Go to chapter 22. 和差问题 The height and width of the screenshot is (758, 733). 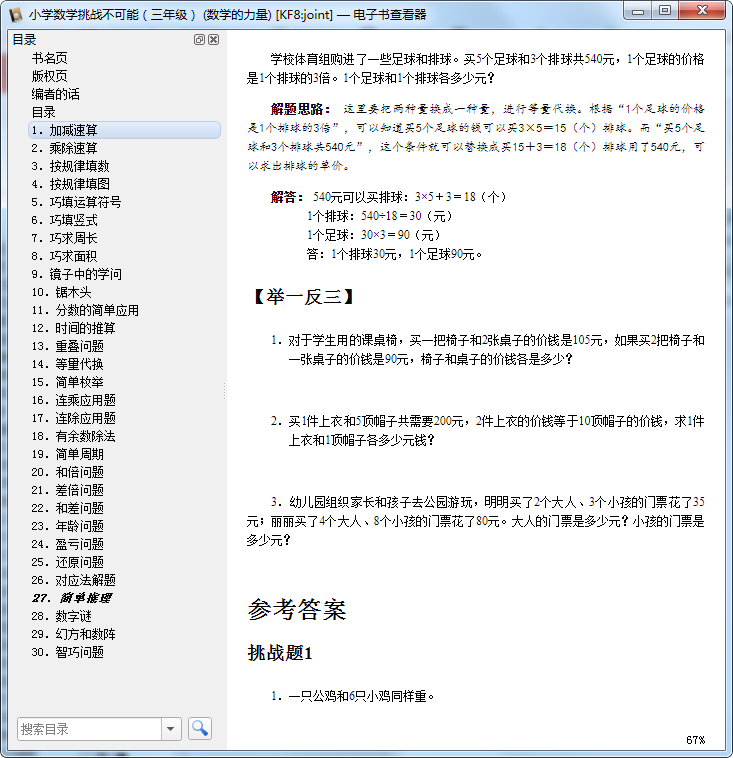point(68,508)
